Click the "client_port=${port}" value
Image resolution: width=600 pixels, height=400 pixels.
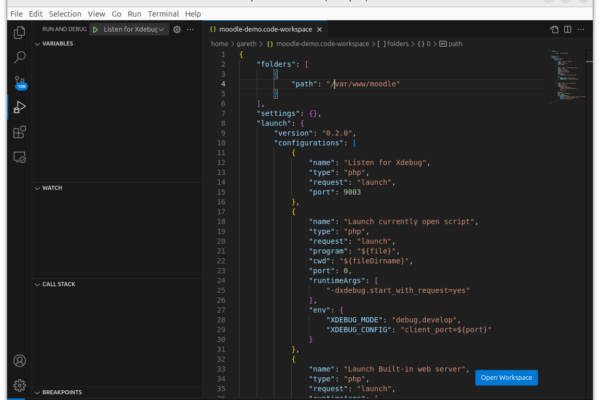pyautogui.click(x=446, y=330)
